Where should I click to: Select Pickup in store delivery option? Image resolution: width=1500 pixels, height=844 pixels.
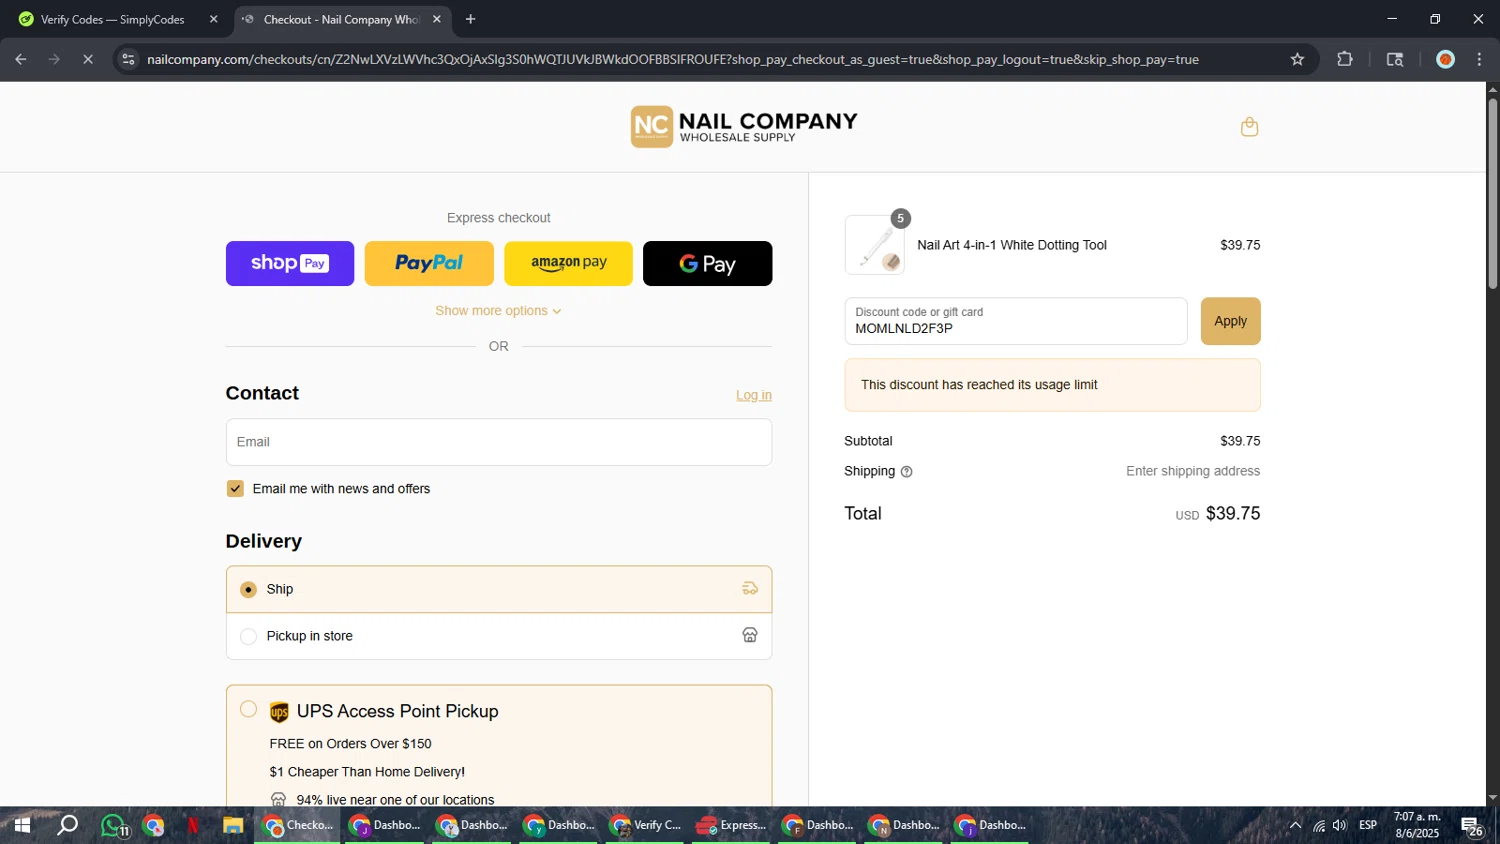click(249, 636)
